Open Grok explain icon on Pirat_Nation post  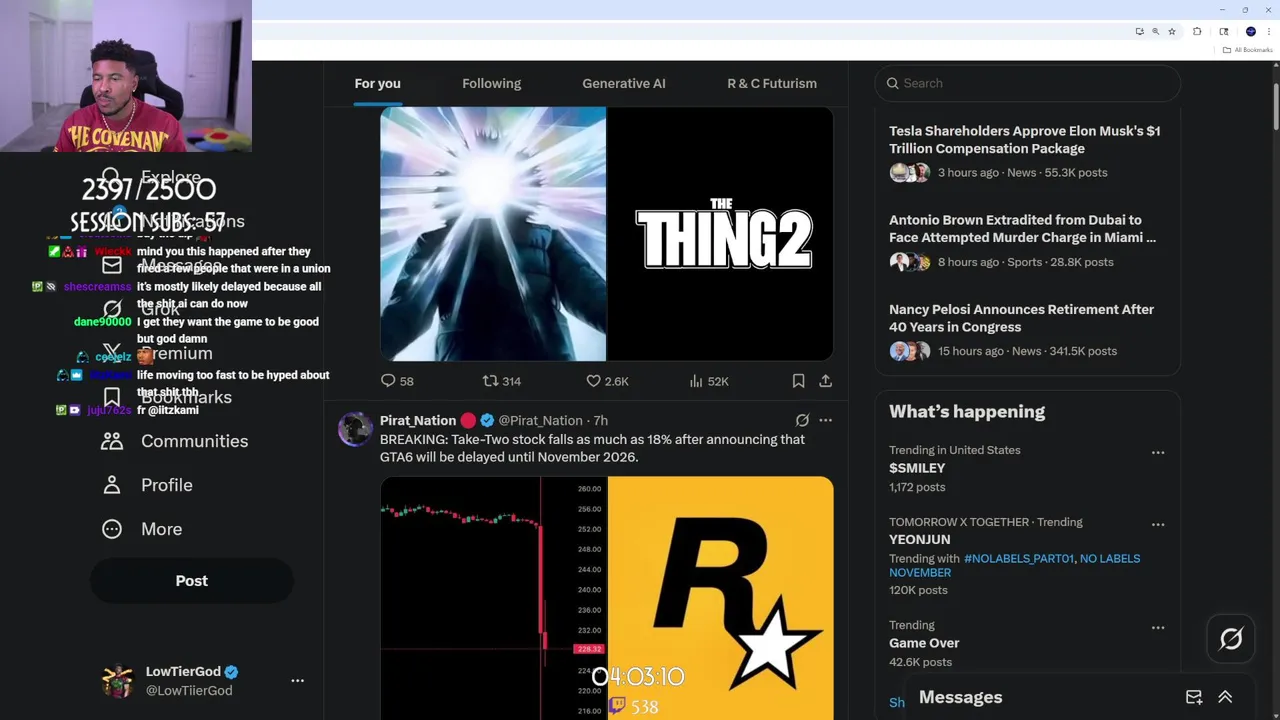pyautogui.click(x=802, y=421)
